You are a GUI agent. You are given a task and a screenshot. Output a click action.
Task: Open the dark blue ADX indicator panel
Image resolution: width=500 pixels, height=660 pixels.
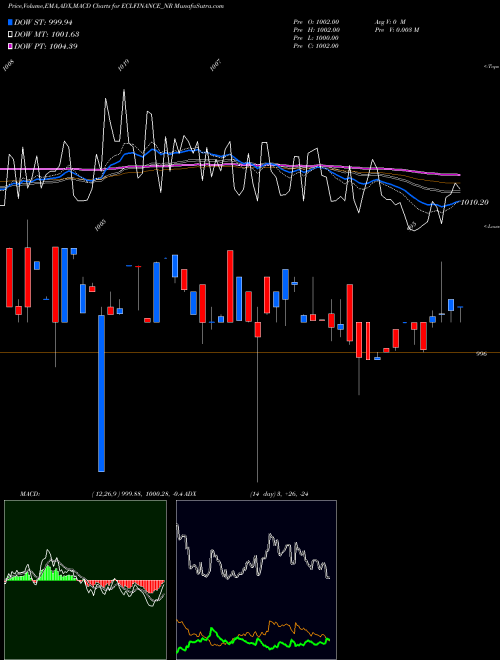[256, 580]
